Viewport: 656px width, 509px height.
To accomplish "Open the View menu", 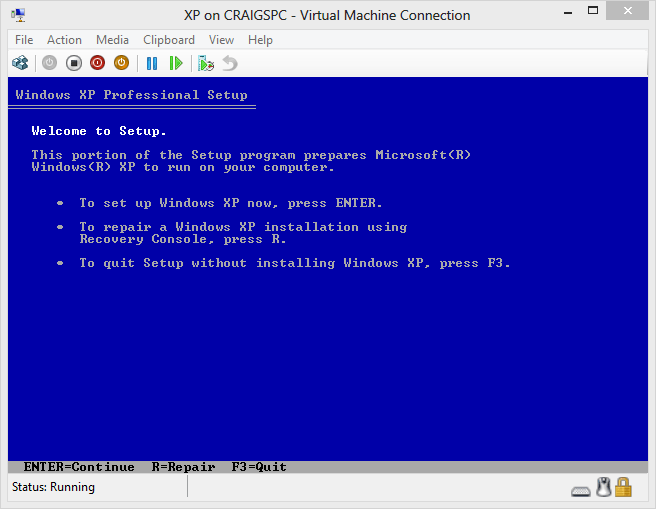I will click(221, 40).
